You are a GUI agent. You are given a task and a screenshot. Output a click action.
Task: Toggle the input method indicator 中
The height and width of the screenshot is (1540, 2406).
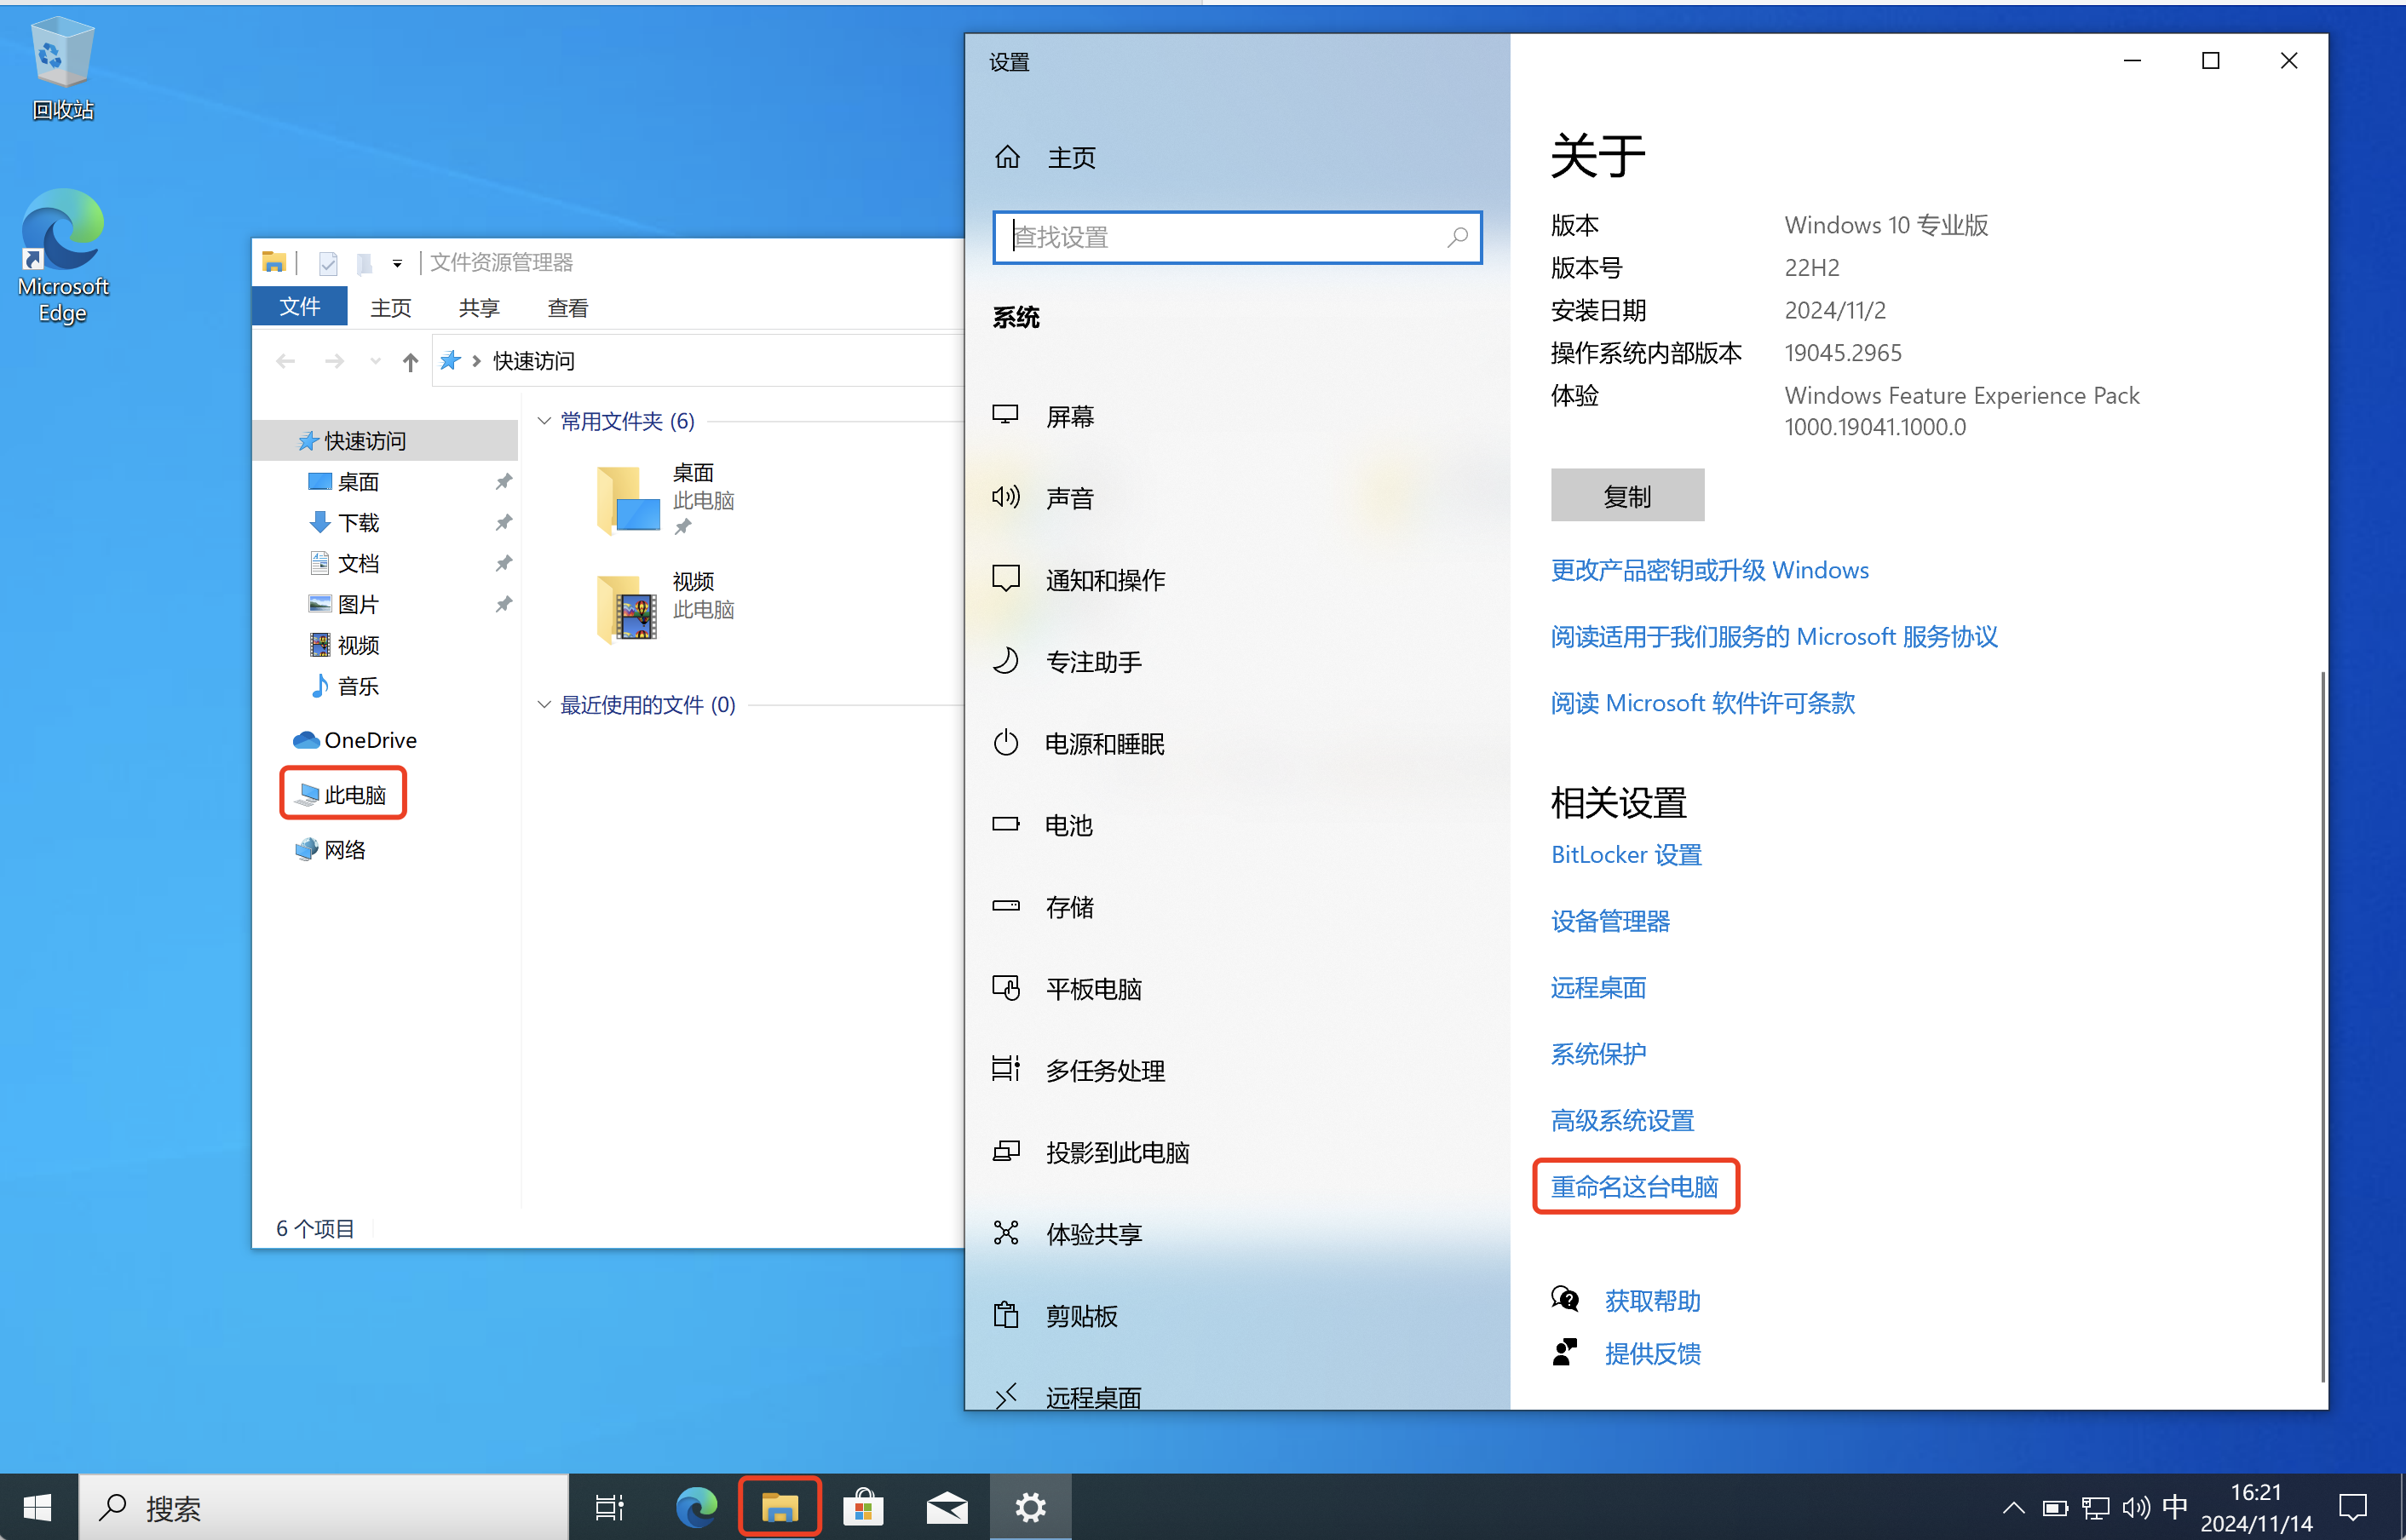click(2174, 1506)
